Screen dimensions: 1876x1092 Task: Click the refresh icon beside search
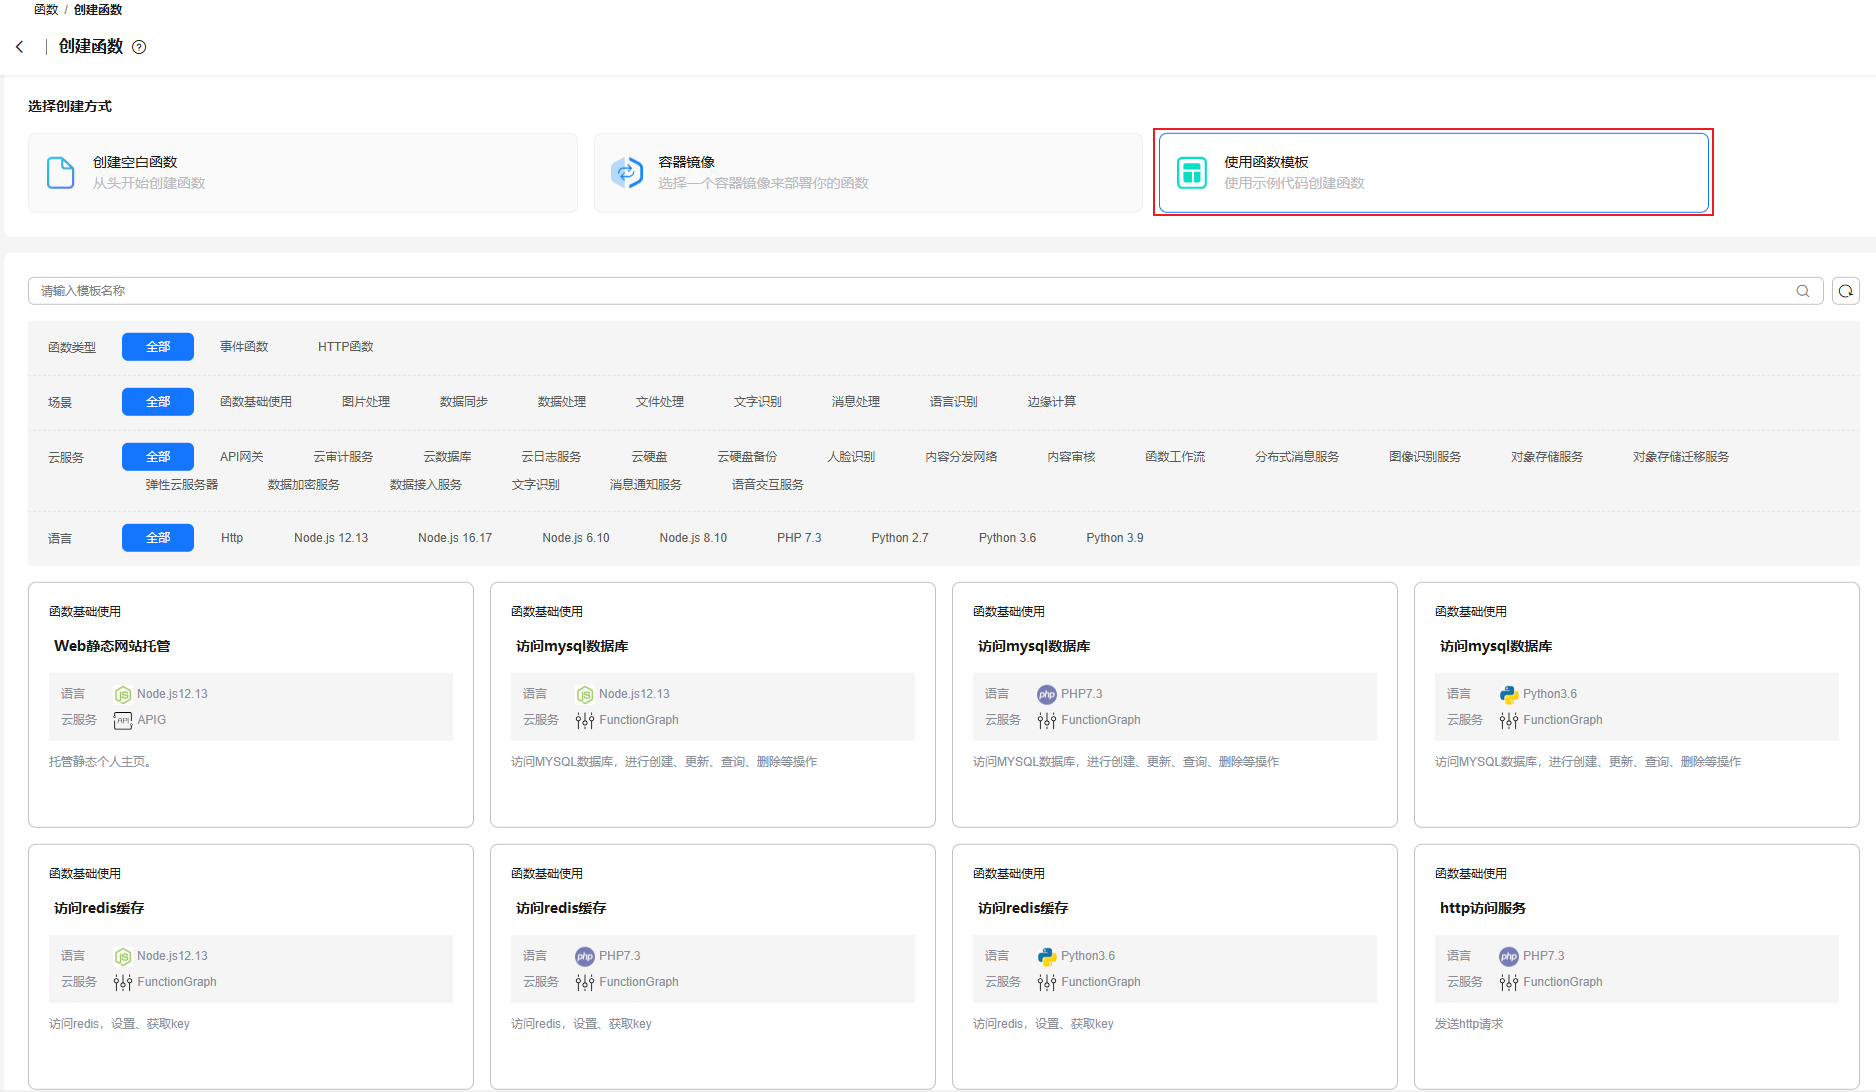[x=1845, y=291]
